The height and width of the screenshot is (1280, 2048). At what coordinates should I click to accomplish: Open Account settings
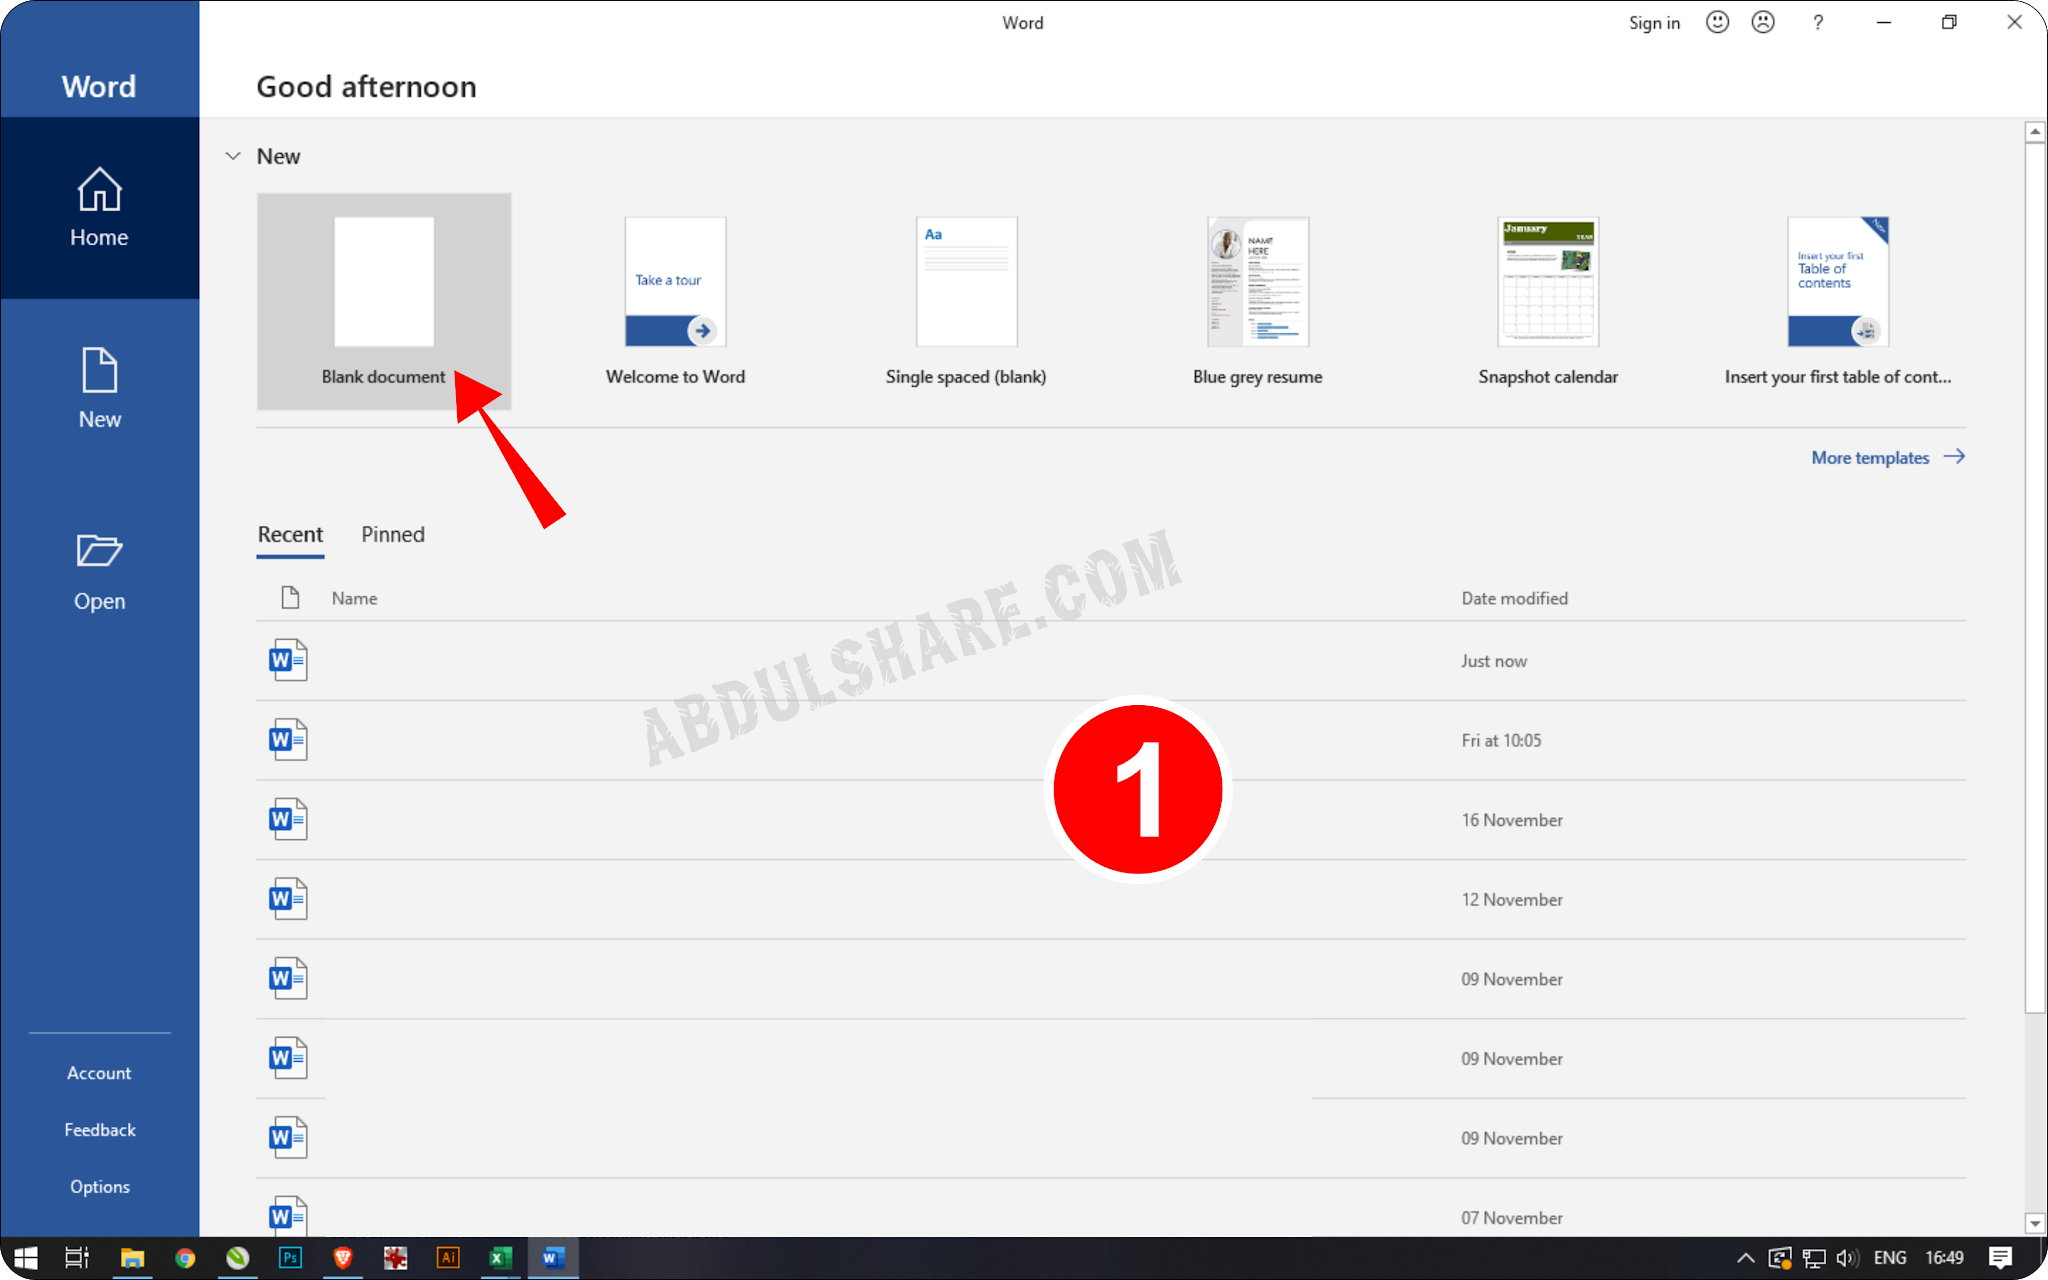pyautogui.click(x=99, y=1073)
